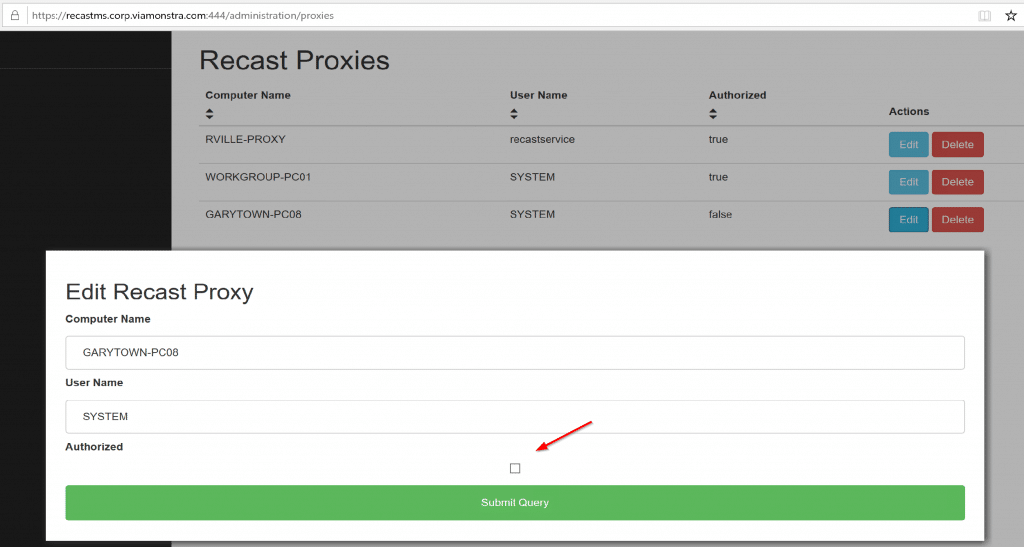This screenshot has height=547, width=1024.
Task: Click the favorites star icon
Action: coord(1011,16)
